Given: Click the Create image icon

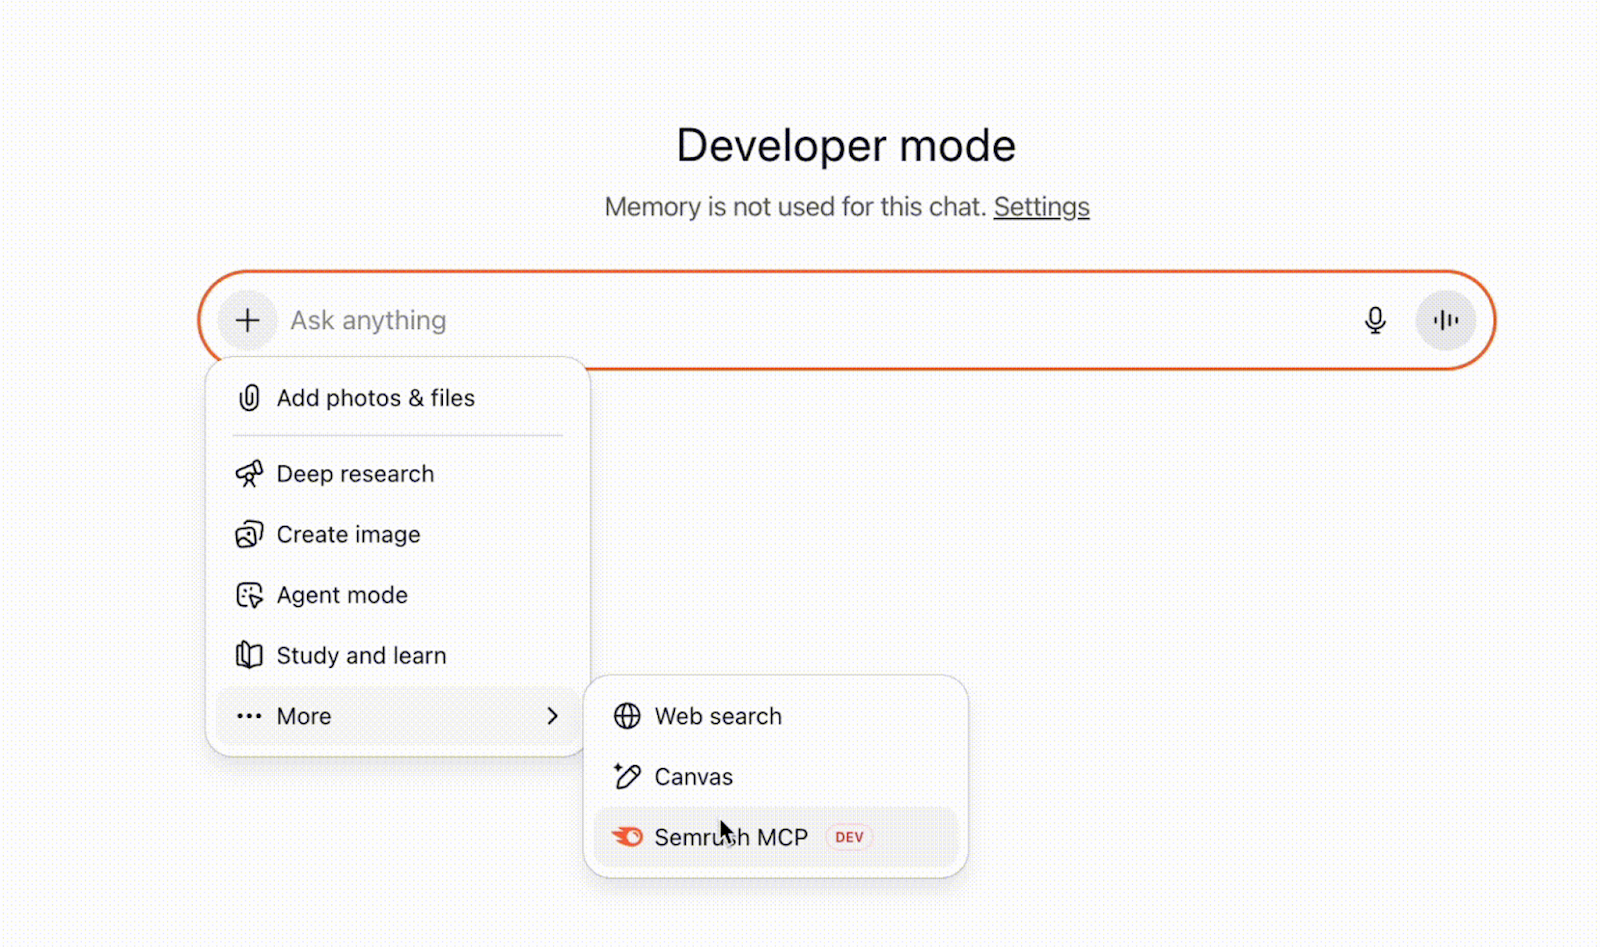Looking at the screenshot, I should [249, 534].
